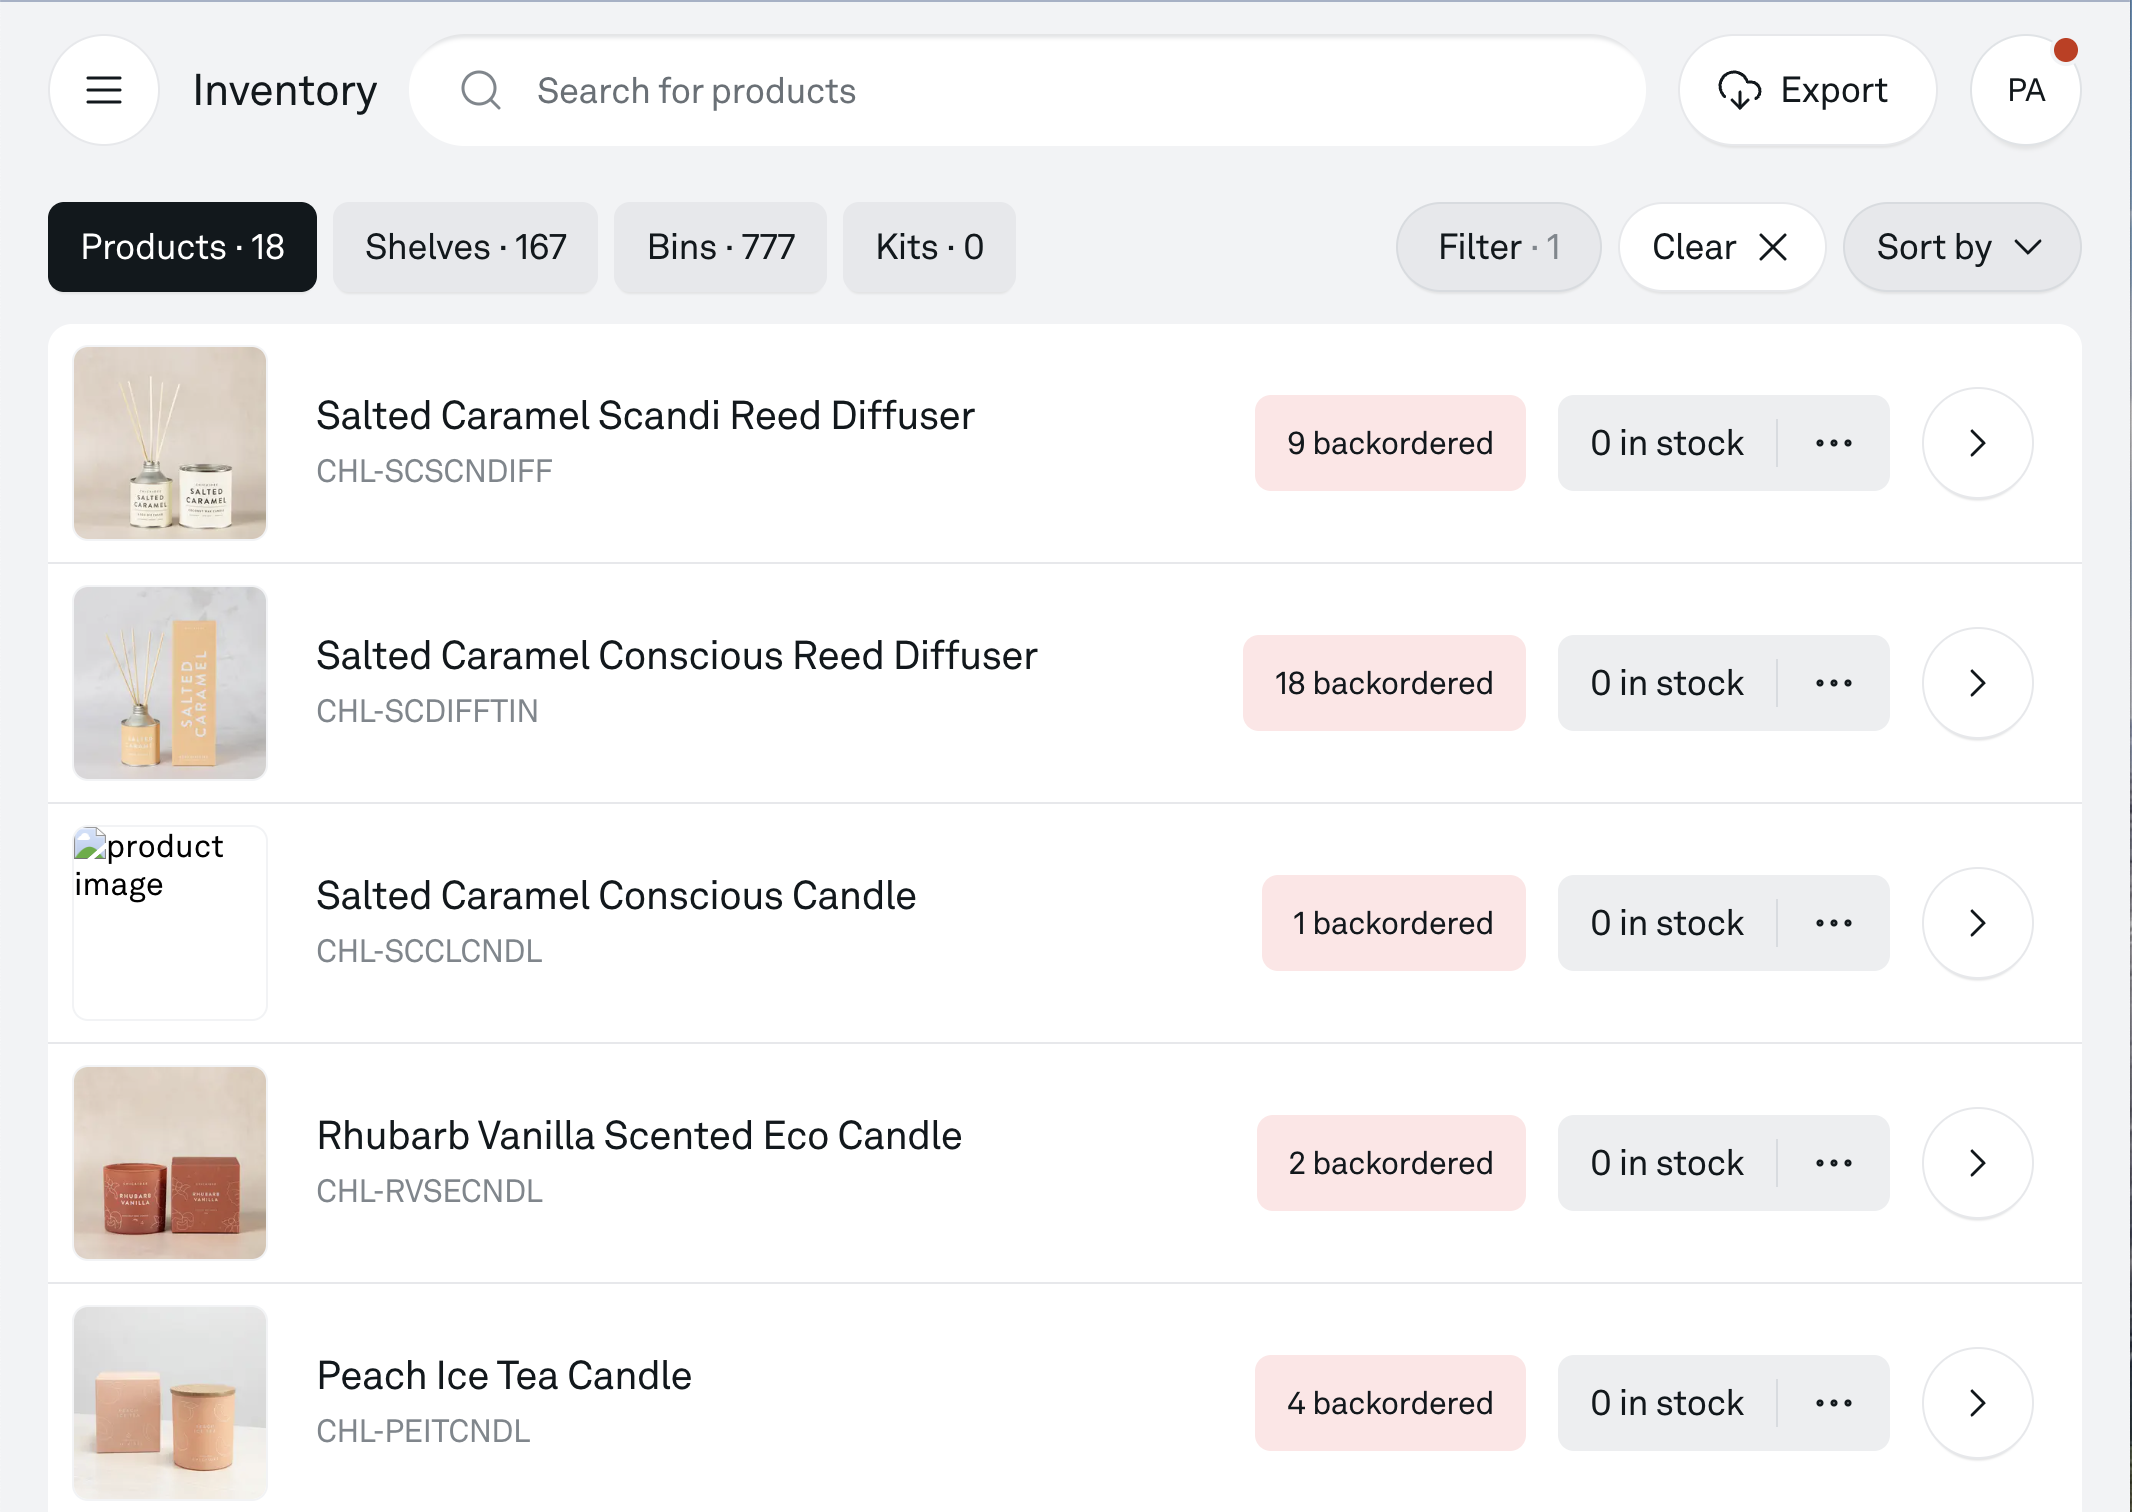Open Salted Caramel Scandi Reed Diffuser details chevron
Screen dimensions: 2132x1512
pos(1976,443)
